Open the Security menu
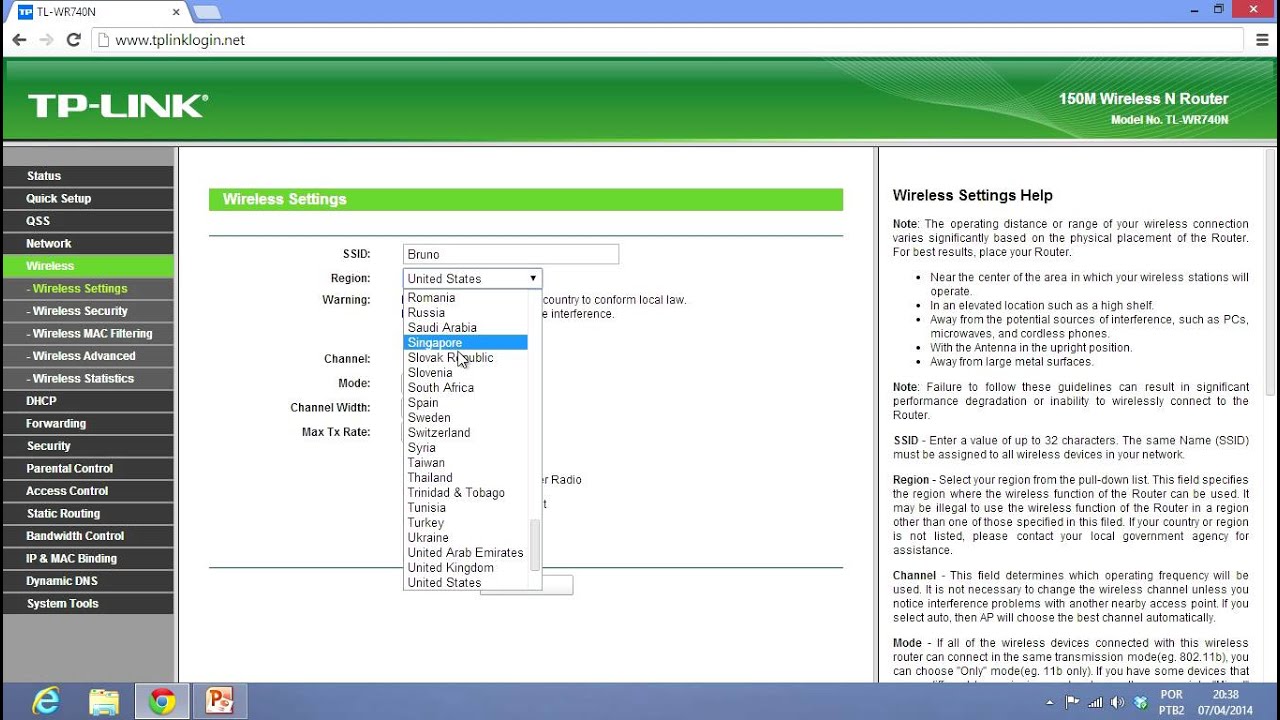Image resolution: width=1280 pixels, height=720 pixels. point(88,446)
